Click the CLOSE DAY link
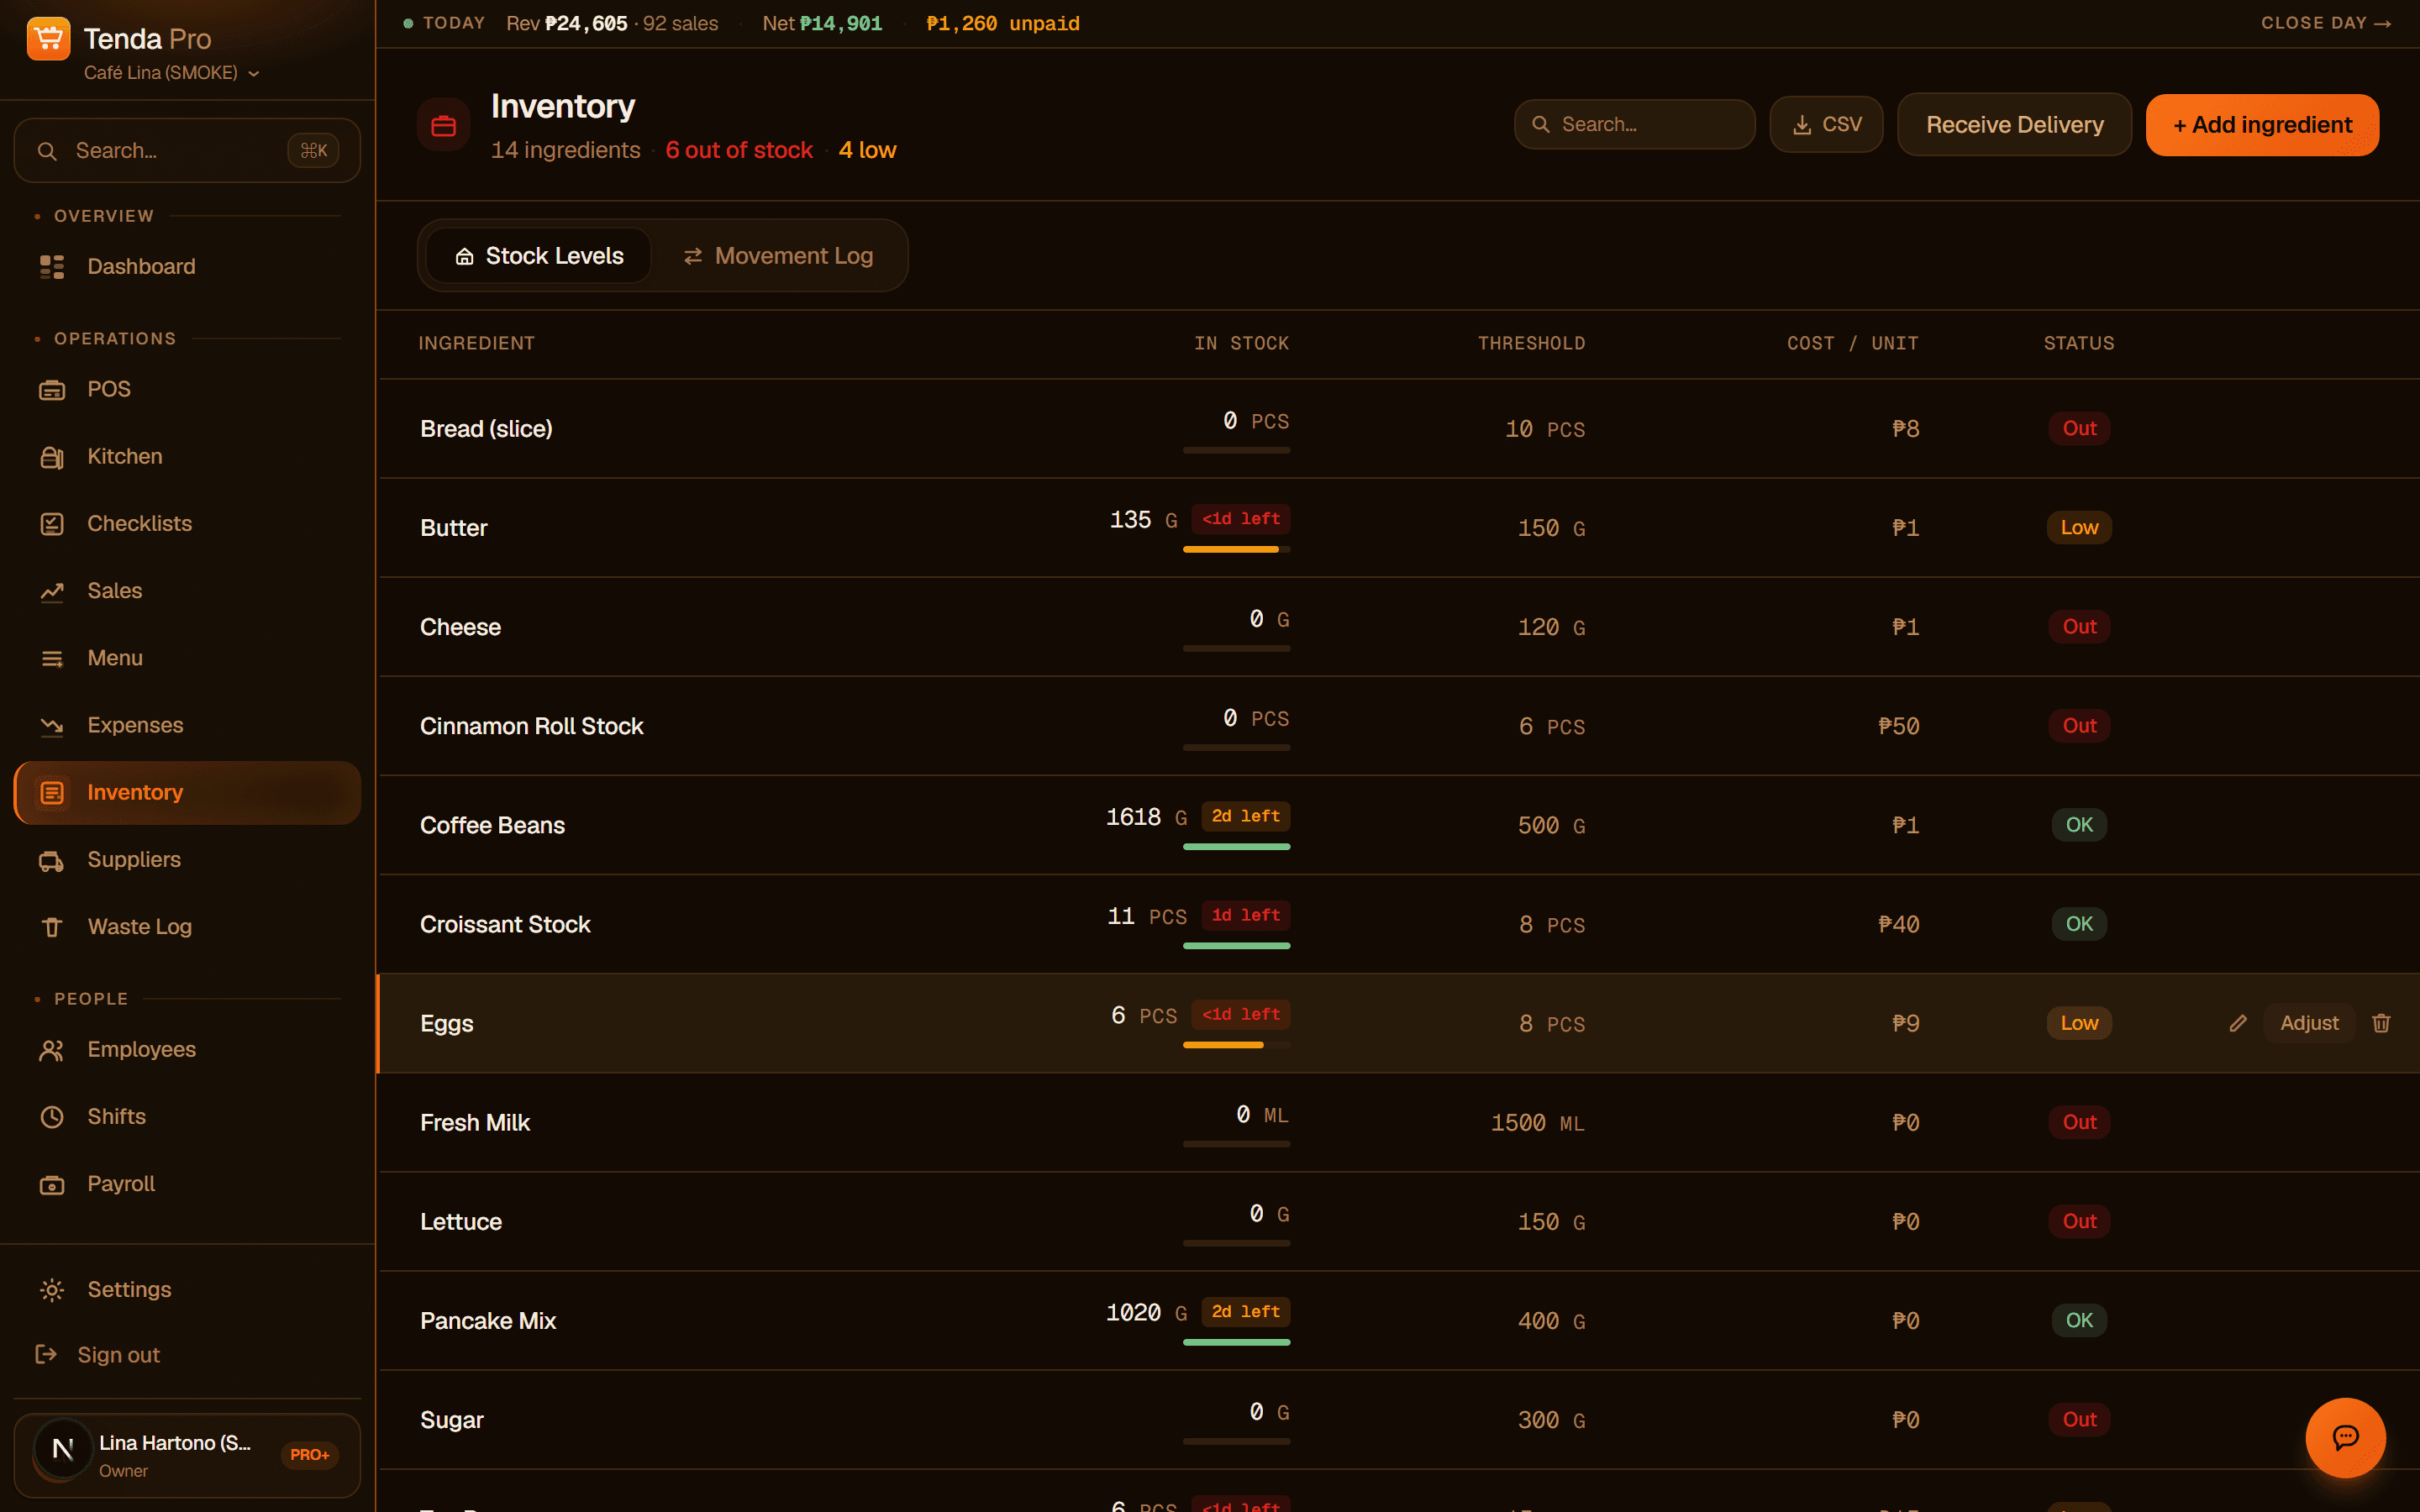The image size is (2420, 1512). coord(2325,23)
